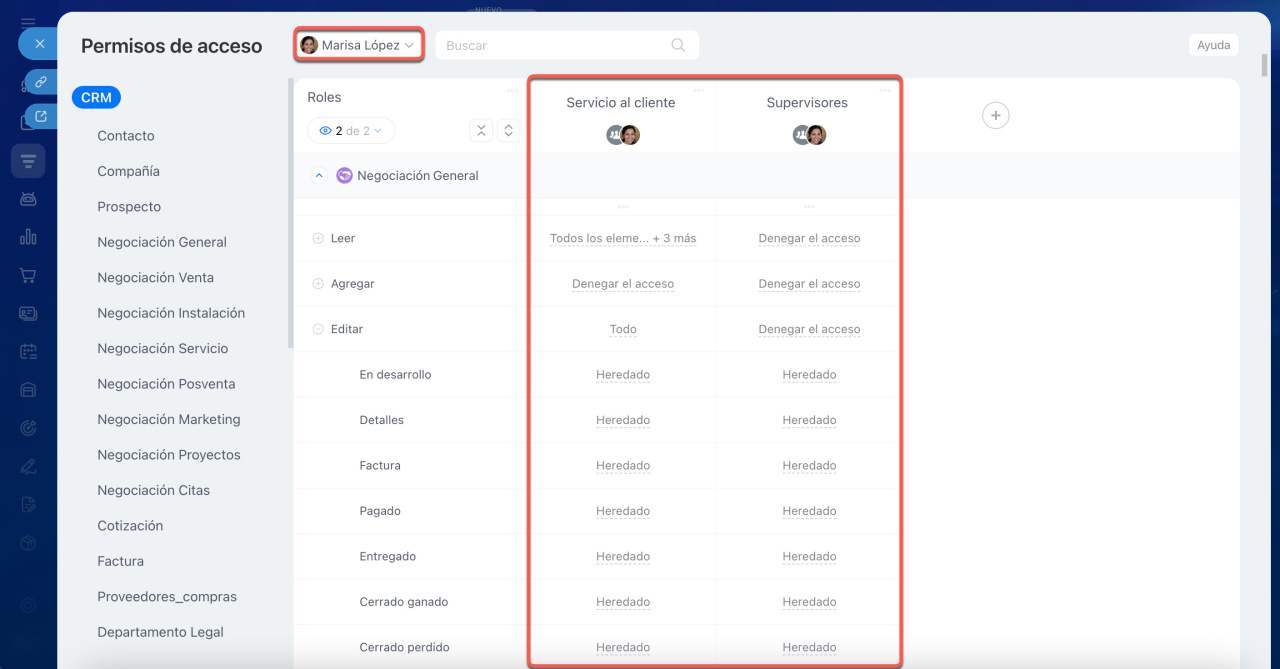Open the Marisa López user dropdown
Screen dimensions: 1280x669
359,45
